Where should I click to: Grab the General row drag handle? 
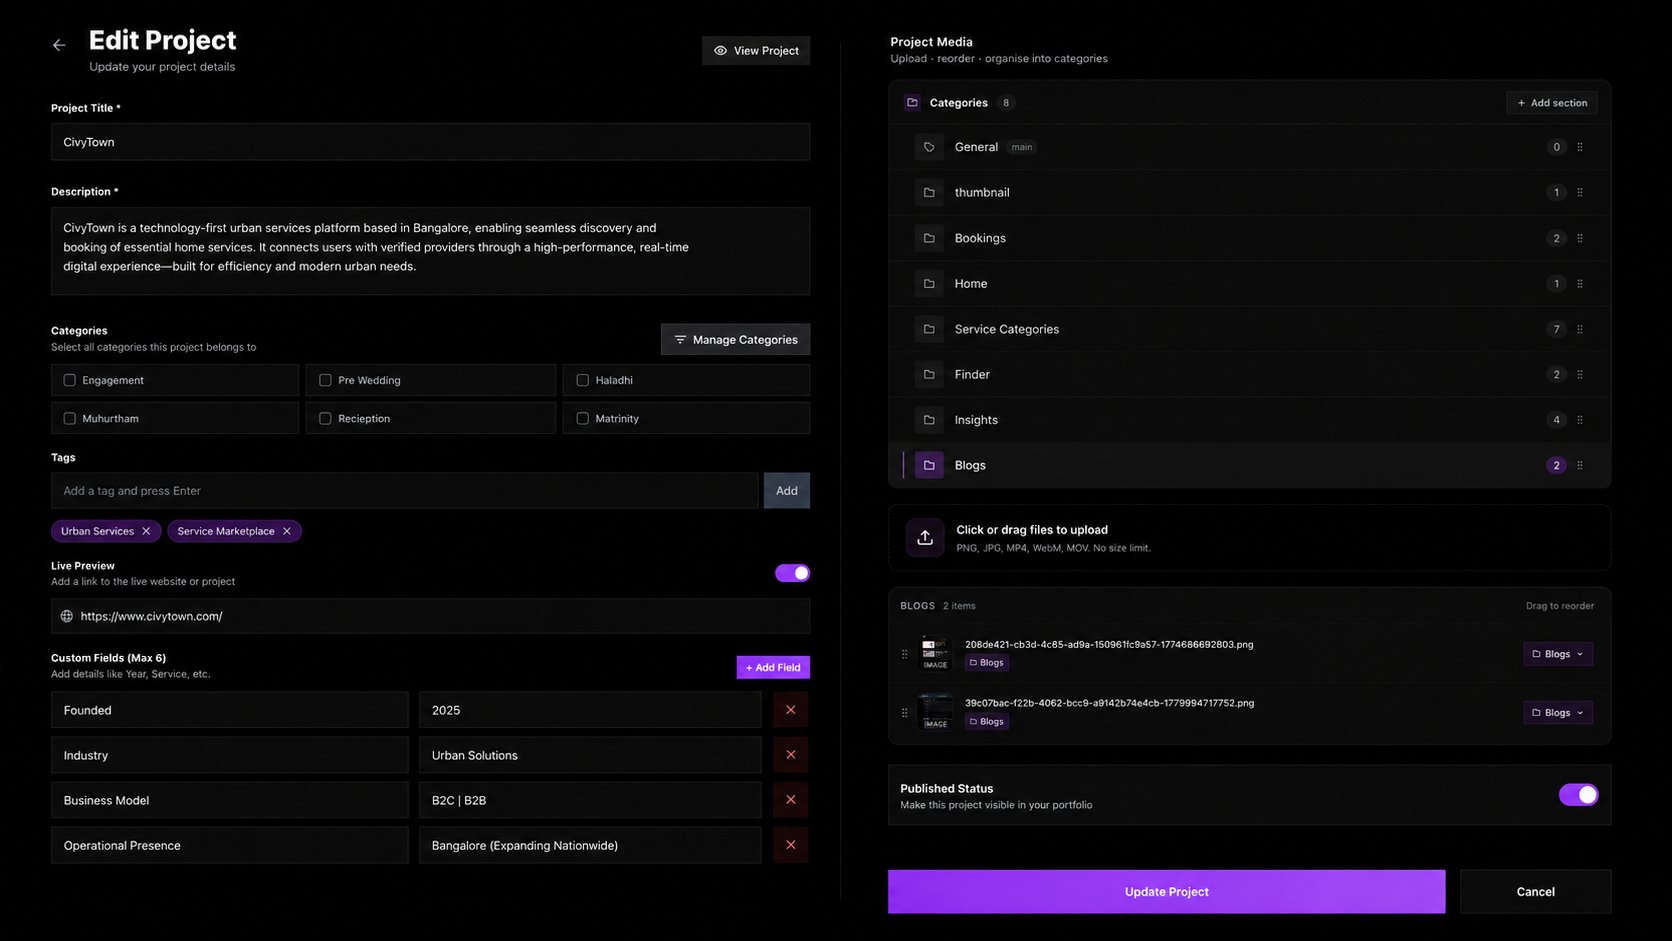pos(1580,147)
